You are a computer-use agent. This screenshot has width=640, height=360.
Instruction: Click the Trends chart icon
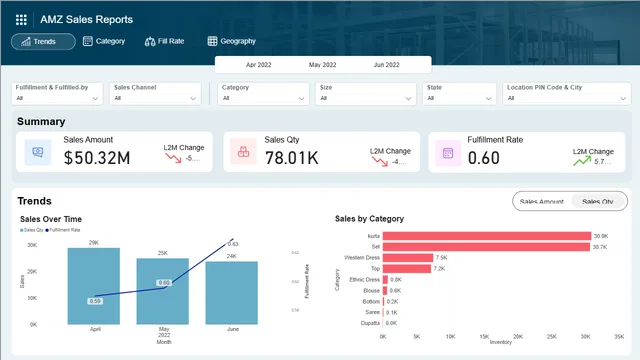coord(26,42)
